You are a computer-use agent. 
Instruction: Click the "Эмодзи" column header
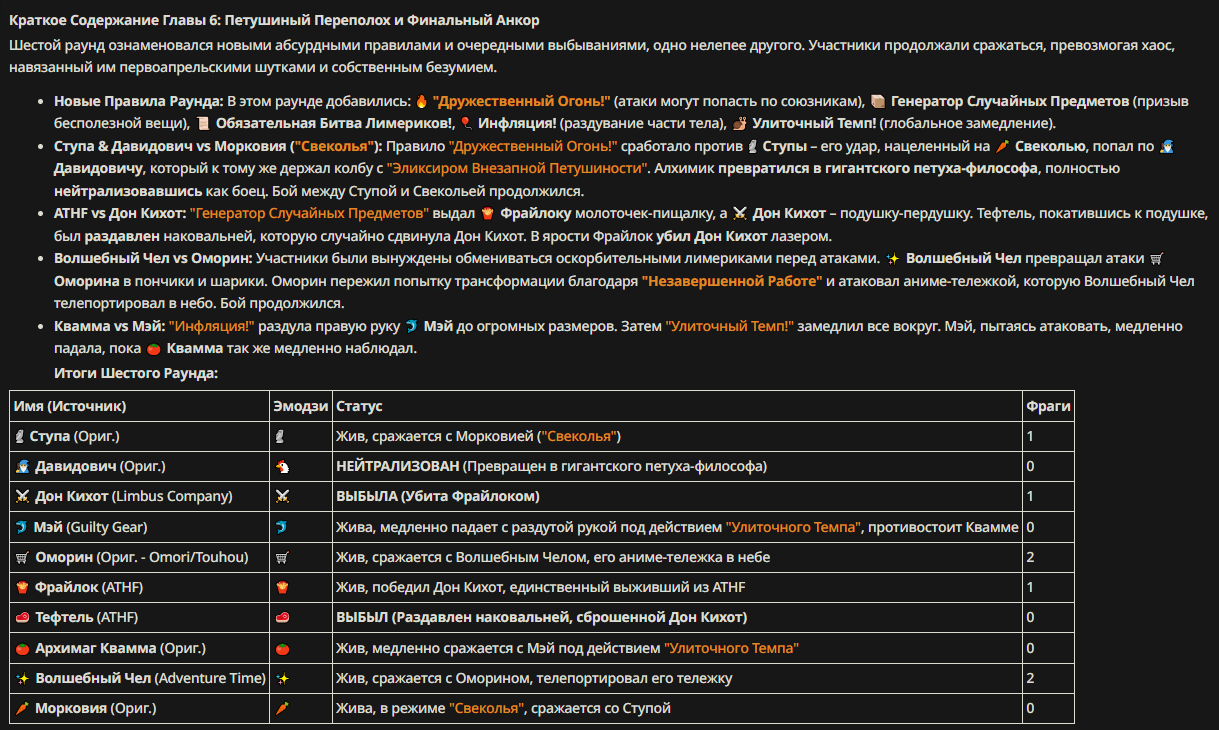click(x=301, y=407)
